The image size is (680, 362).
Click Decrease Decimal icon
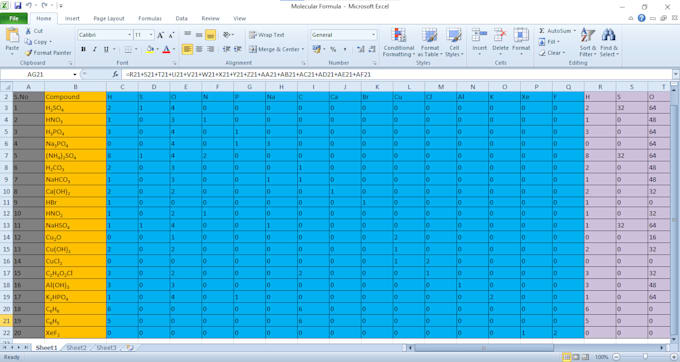tap(372, 49)
